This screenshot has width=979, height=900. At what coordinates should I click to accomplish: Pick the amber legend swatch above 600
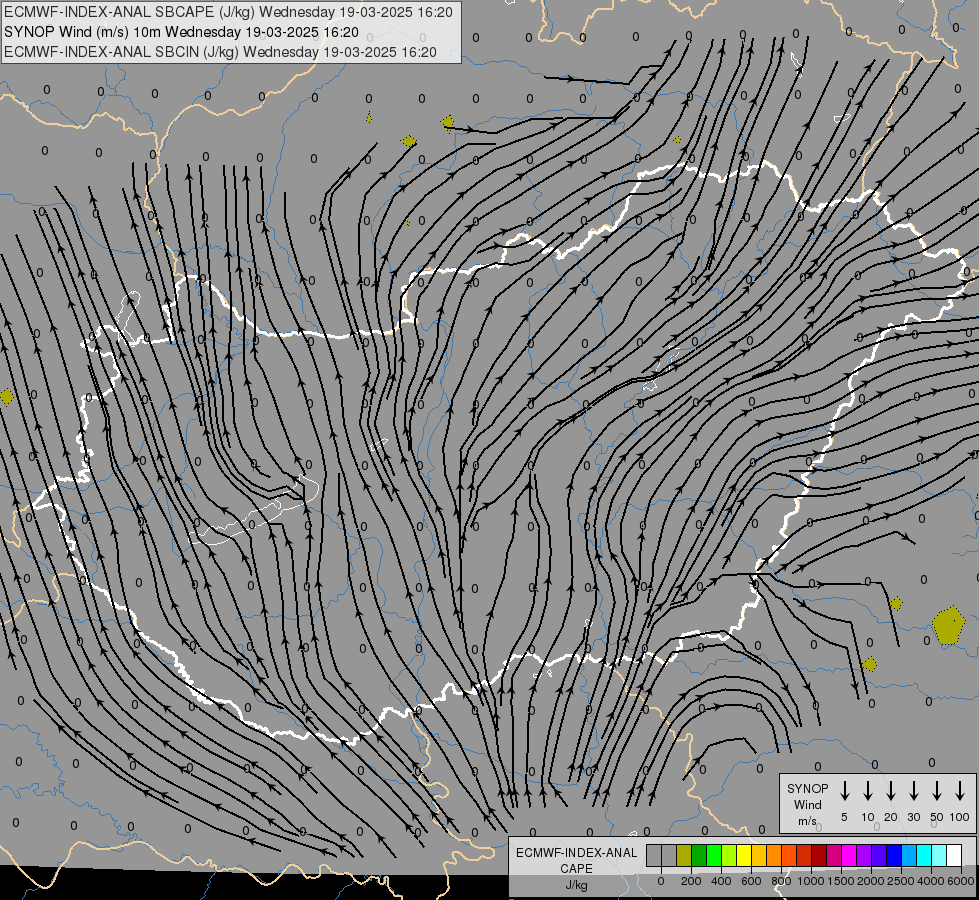coord(759,855)
